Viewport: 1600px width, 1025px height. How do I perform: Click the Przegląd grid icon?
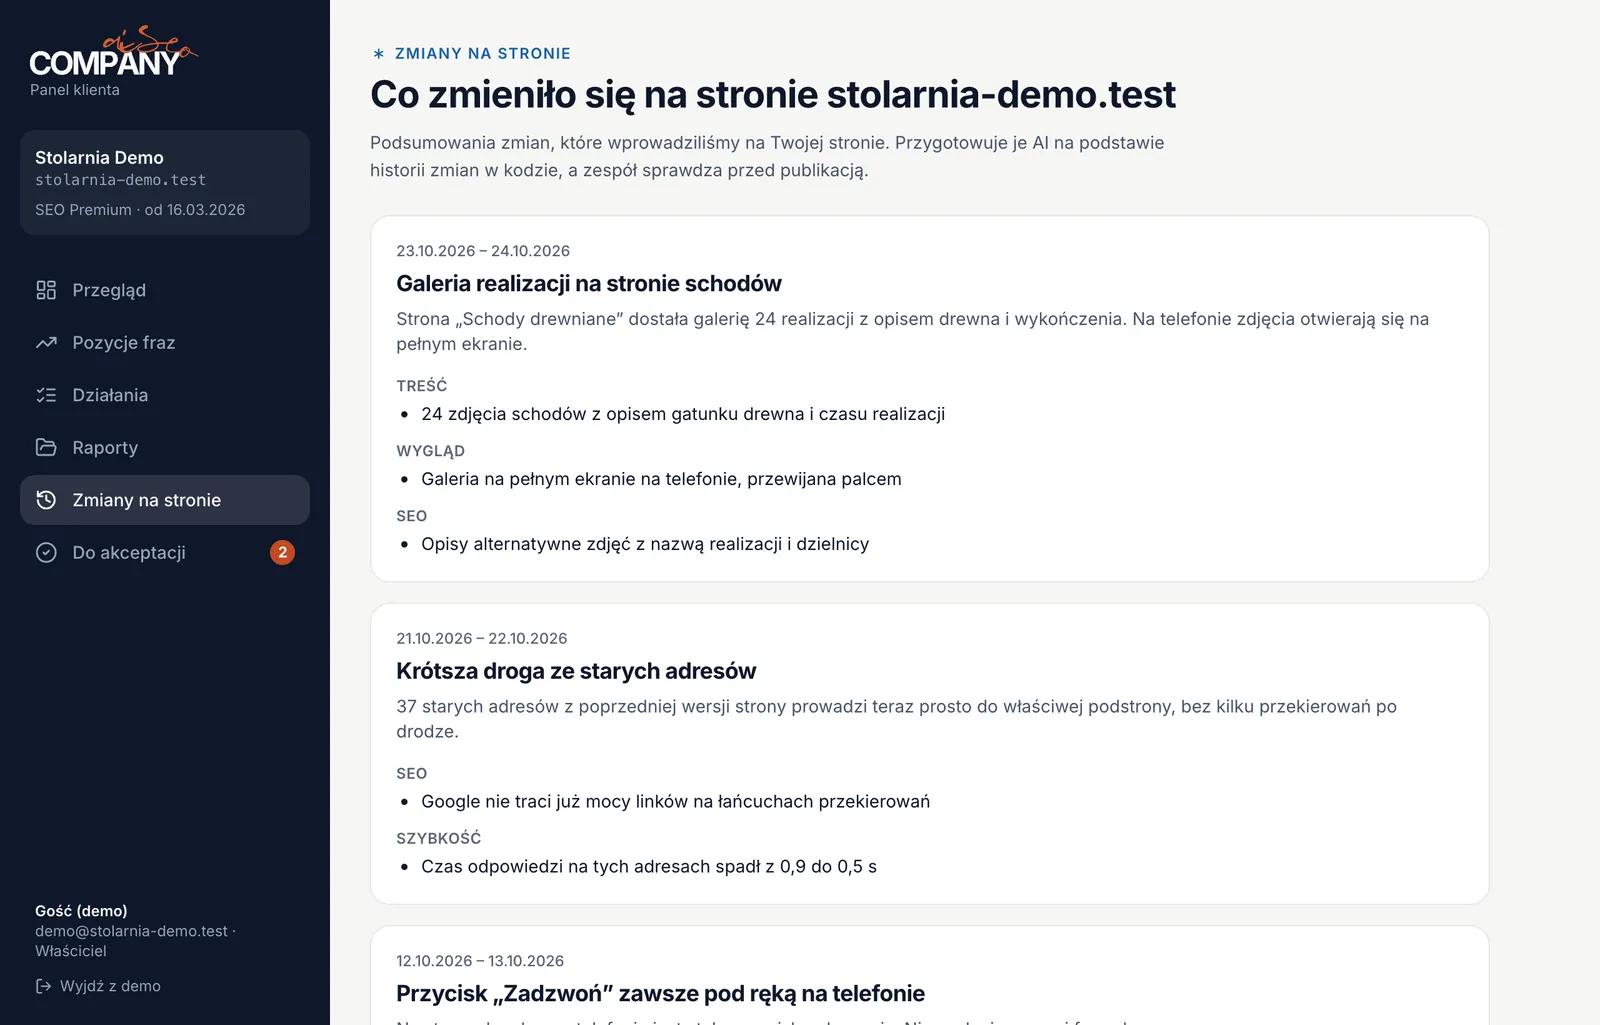pyautogui.click(x=46, y=290)
